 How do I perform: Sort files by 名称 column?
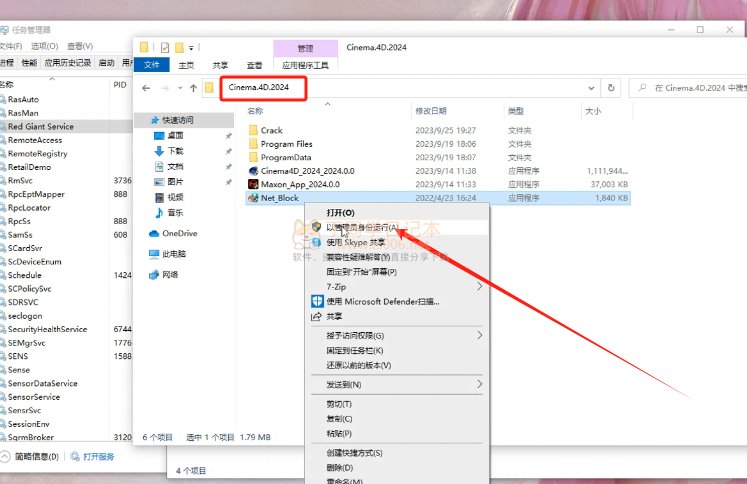click(x=255, y=111)
